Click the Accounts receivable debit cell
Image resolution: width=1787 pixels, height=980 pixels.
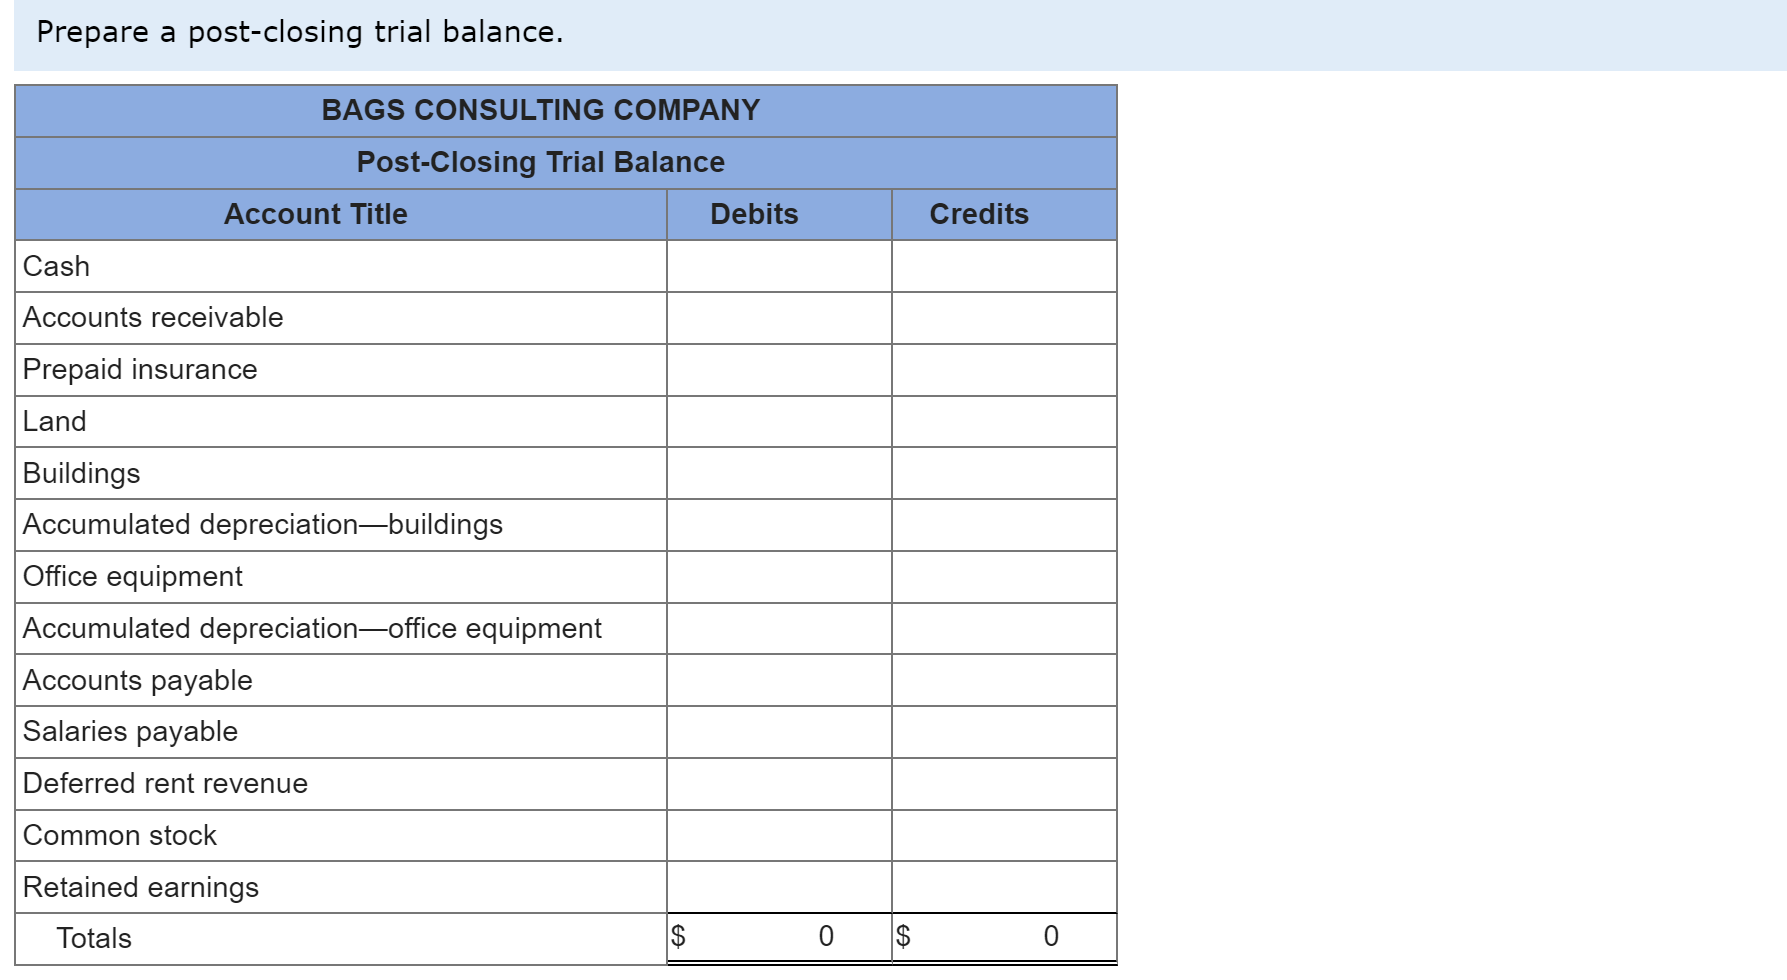(778, 318)
